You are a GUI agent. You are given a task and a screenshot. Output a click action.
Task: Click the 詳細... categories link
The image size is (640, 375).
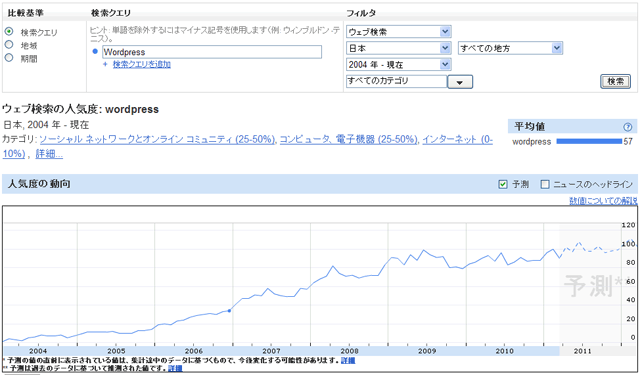pos(49,154)
